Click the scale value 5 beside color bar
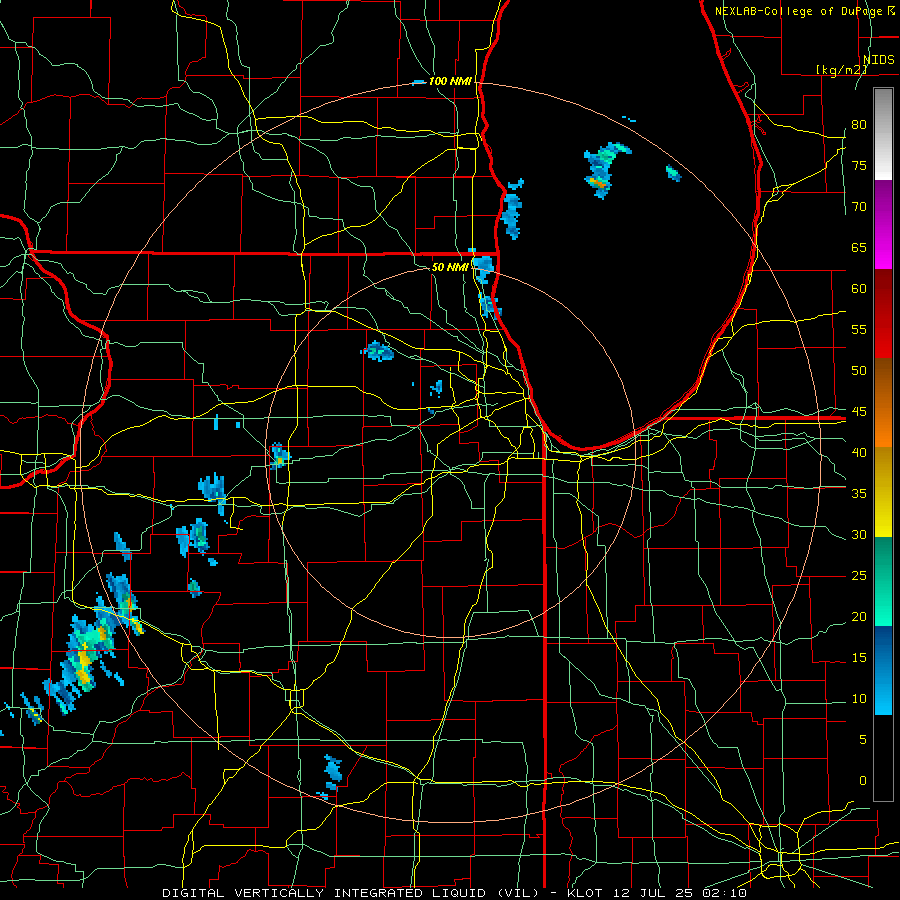Image resolution: width=900 pixels, height=900 pixels. (863, 739)
